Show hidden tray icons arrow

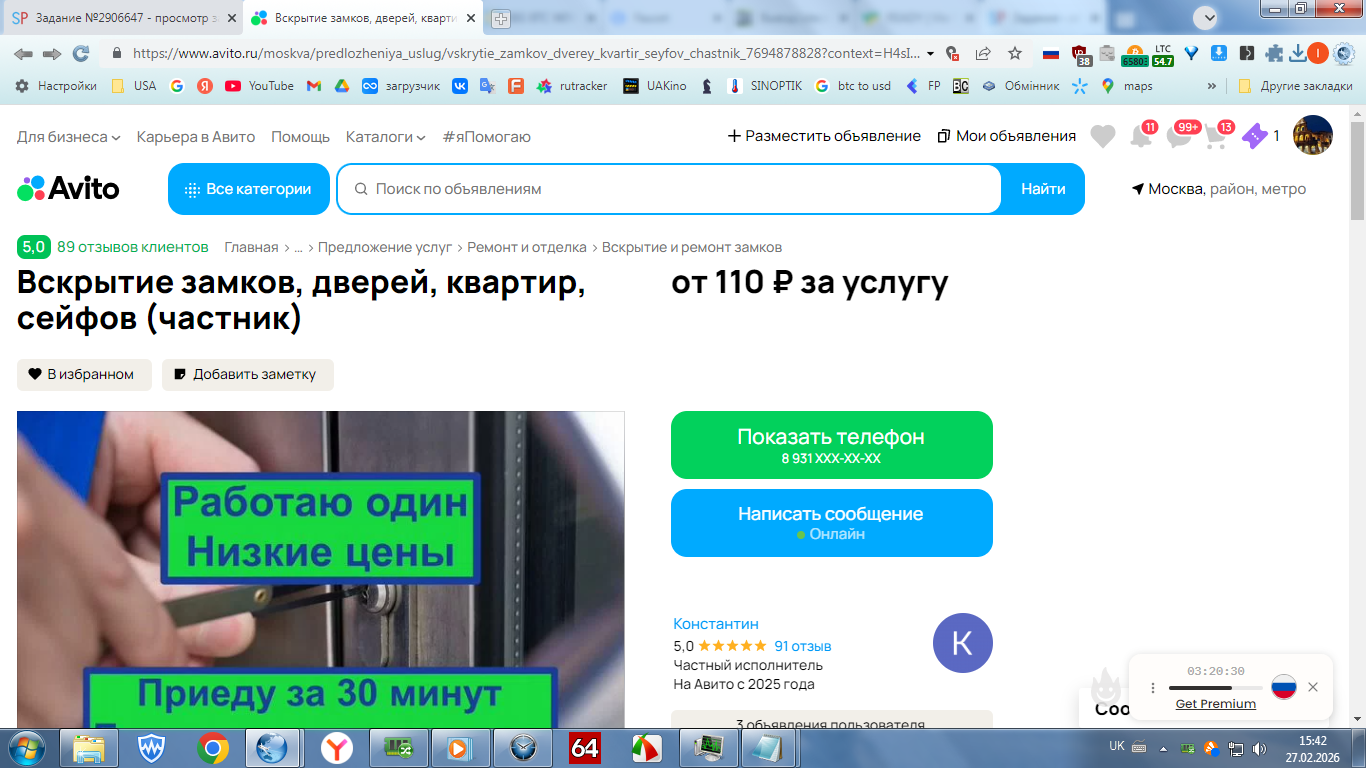pyautogui.click(x=1162, y=747)
